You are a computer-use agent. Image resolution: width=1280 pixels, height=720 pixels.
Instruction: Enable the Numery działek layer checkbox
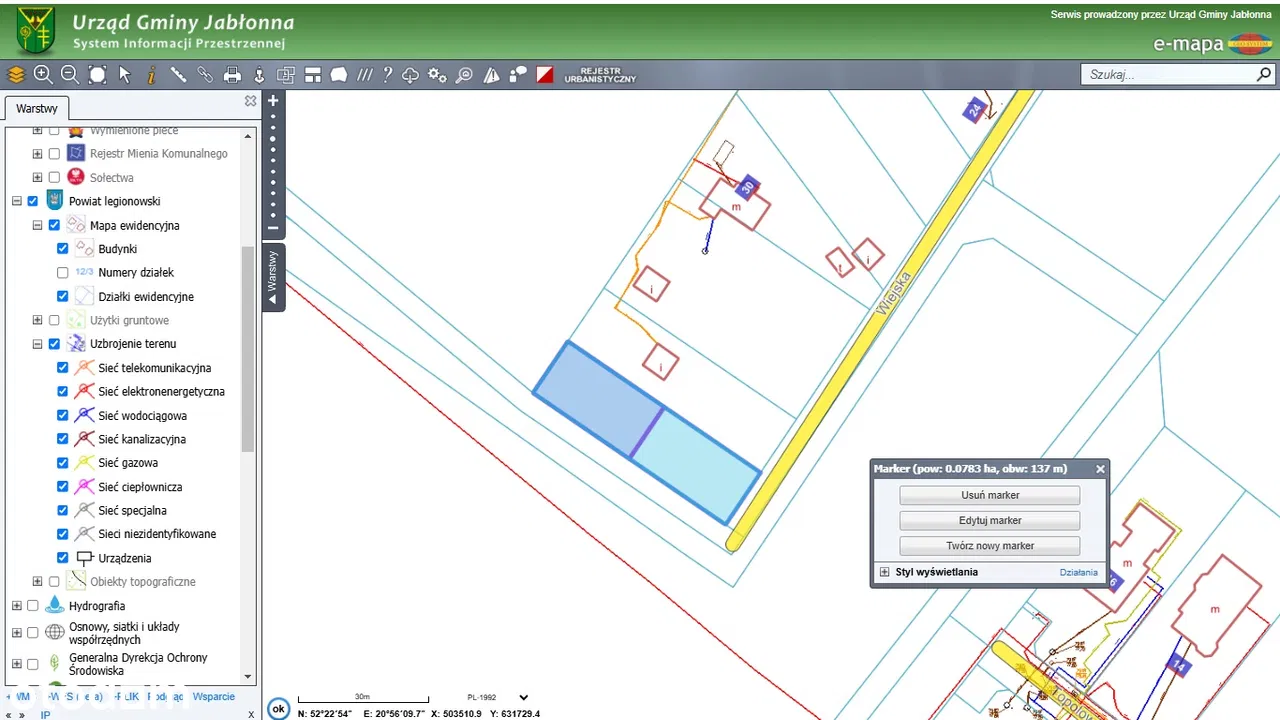pyautogui.click(x=63, y=273)
